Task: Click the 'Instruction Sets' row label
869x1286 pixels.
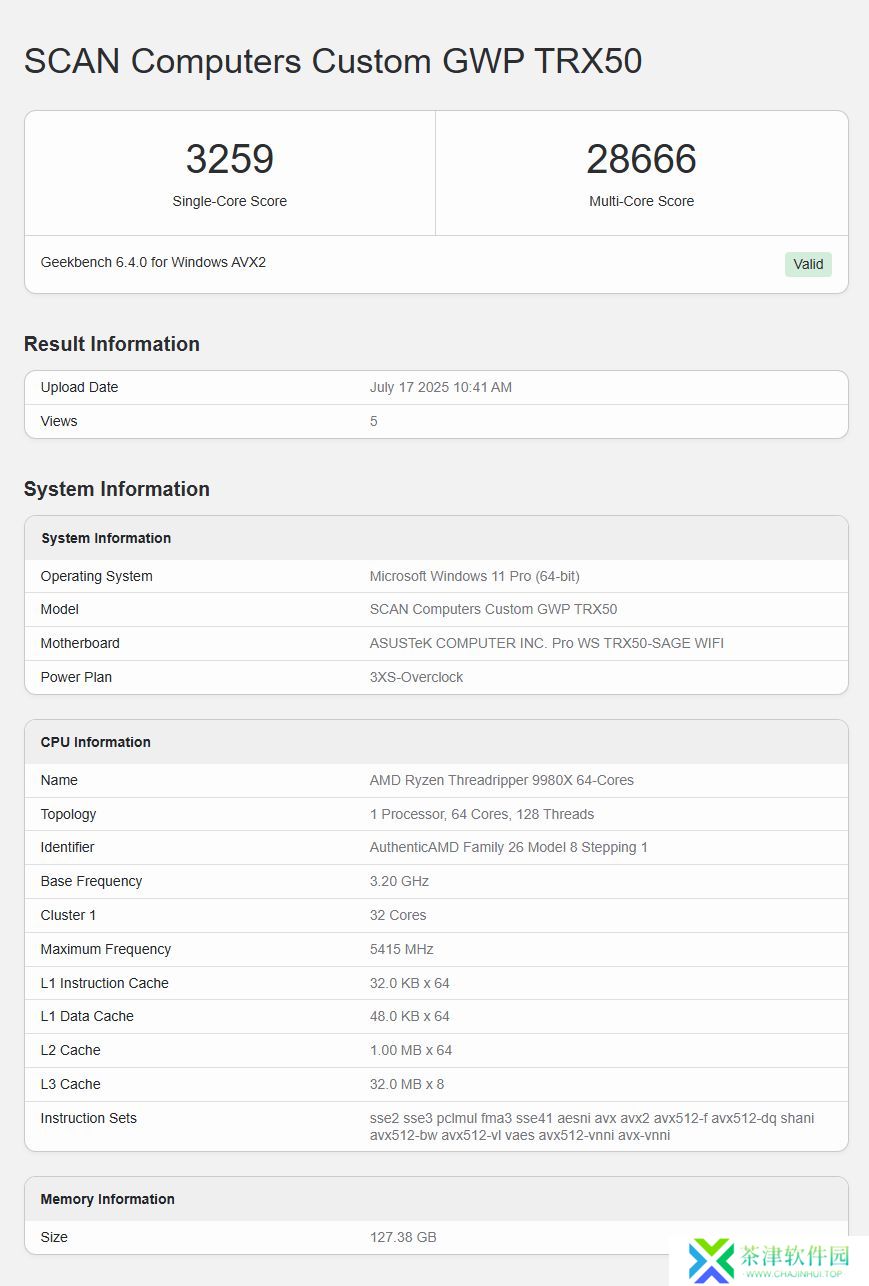Action: [x=89, y=1118]
